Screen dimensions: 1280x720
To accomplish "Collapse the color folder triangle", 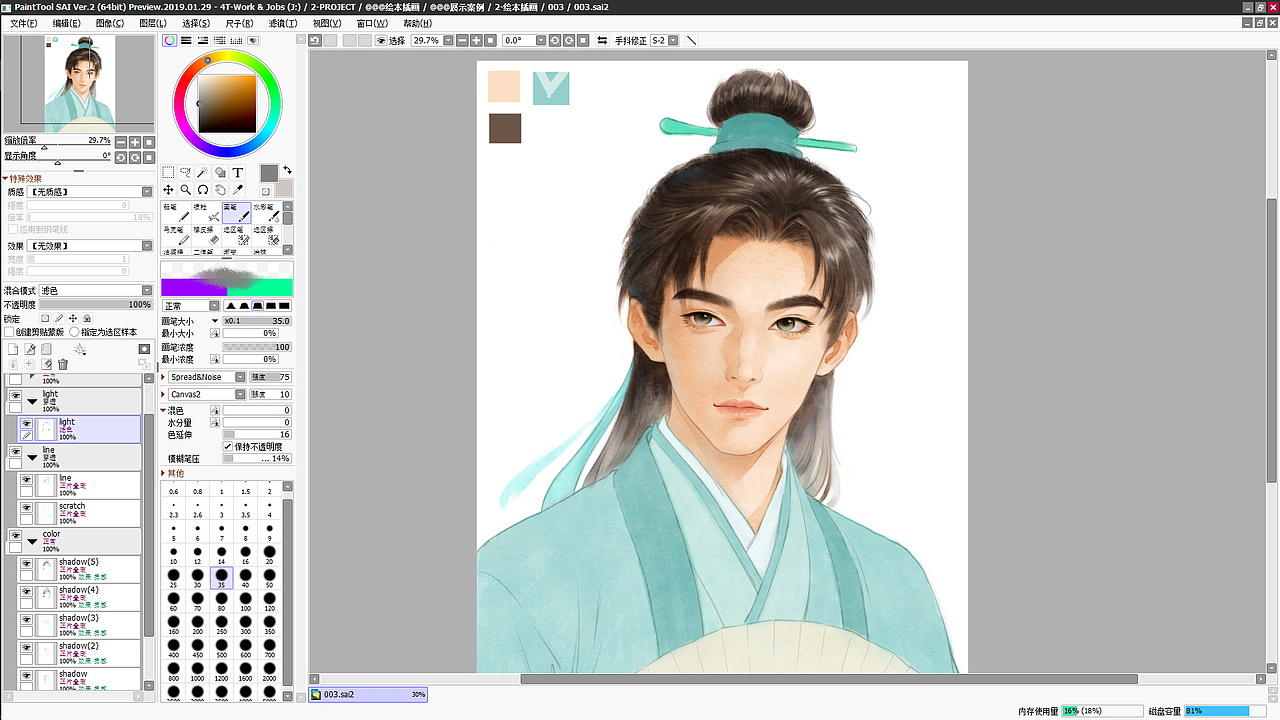I will [32, 541].
